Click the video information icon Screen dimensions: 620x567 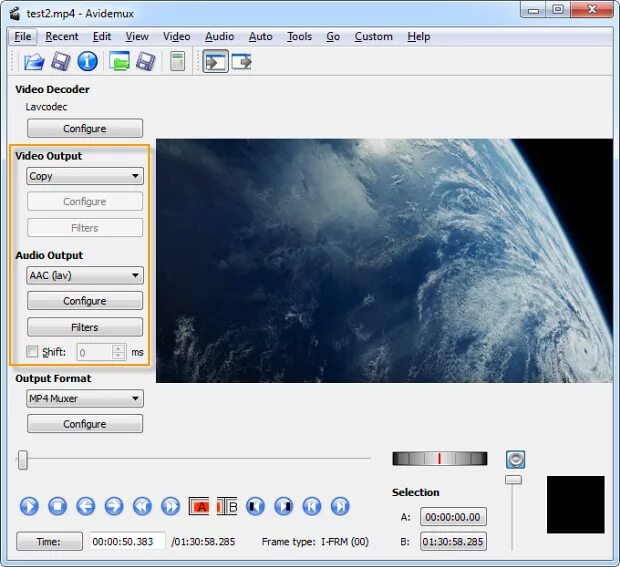(x=88, y=62)
